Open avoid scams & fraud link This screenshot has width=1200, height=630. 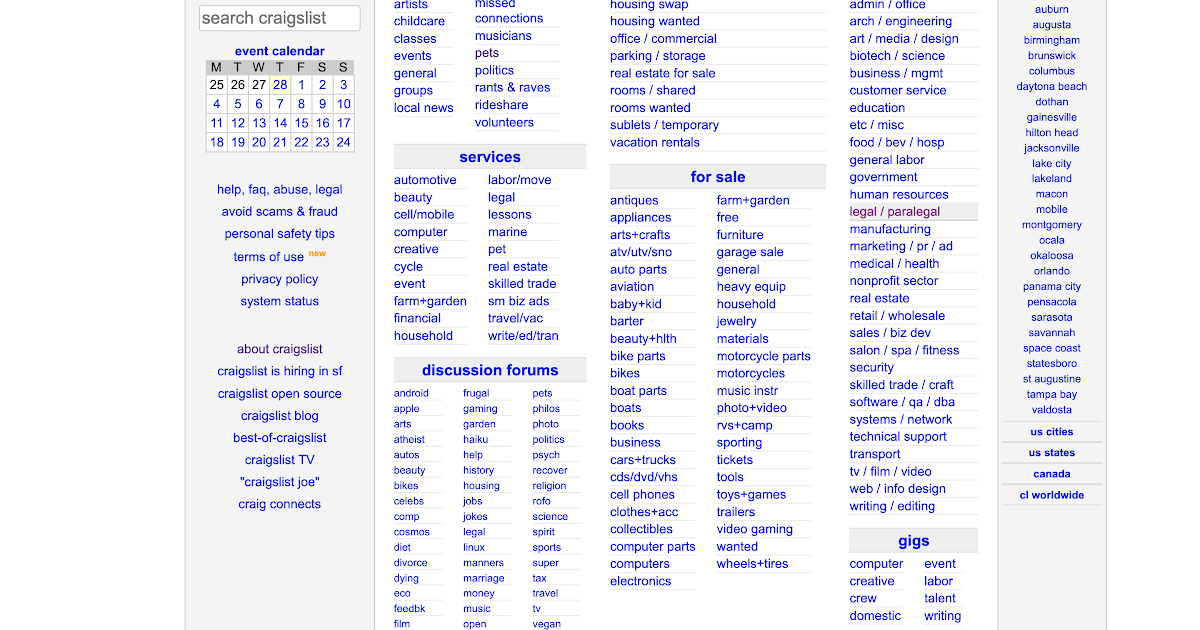[x=280, y=211]
